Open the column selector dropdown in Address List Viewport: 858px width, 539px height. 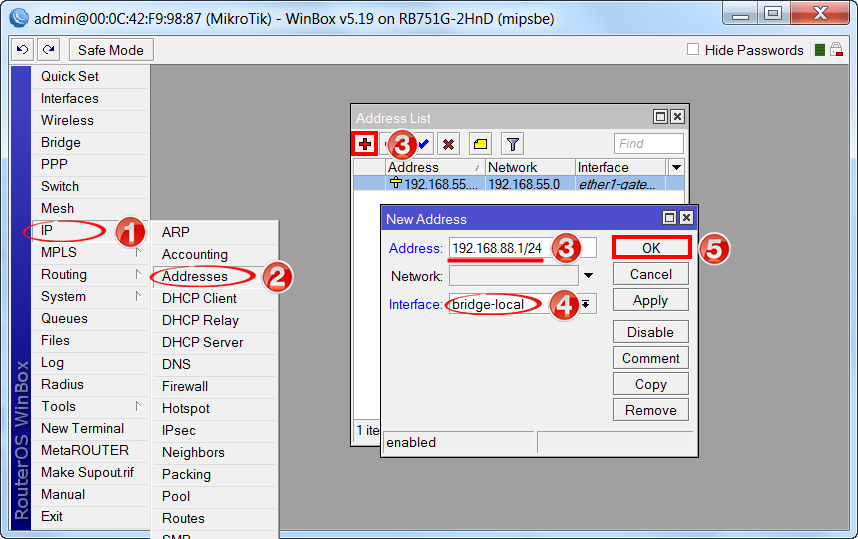tap(676, 167)
